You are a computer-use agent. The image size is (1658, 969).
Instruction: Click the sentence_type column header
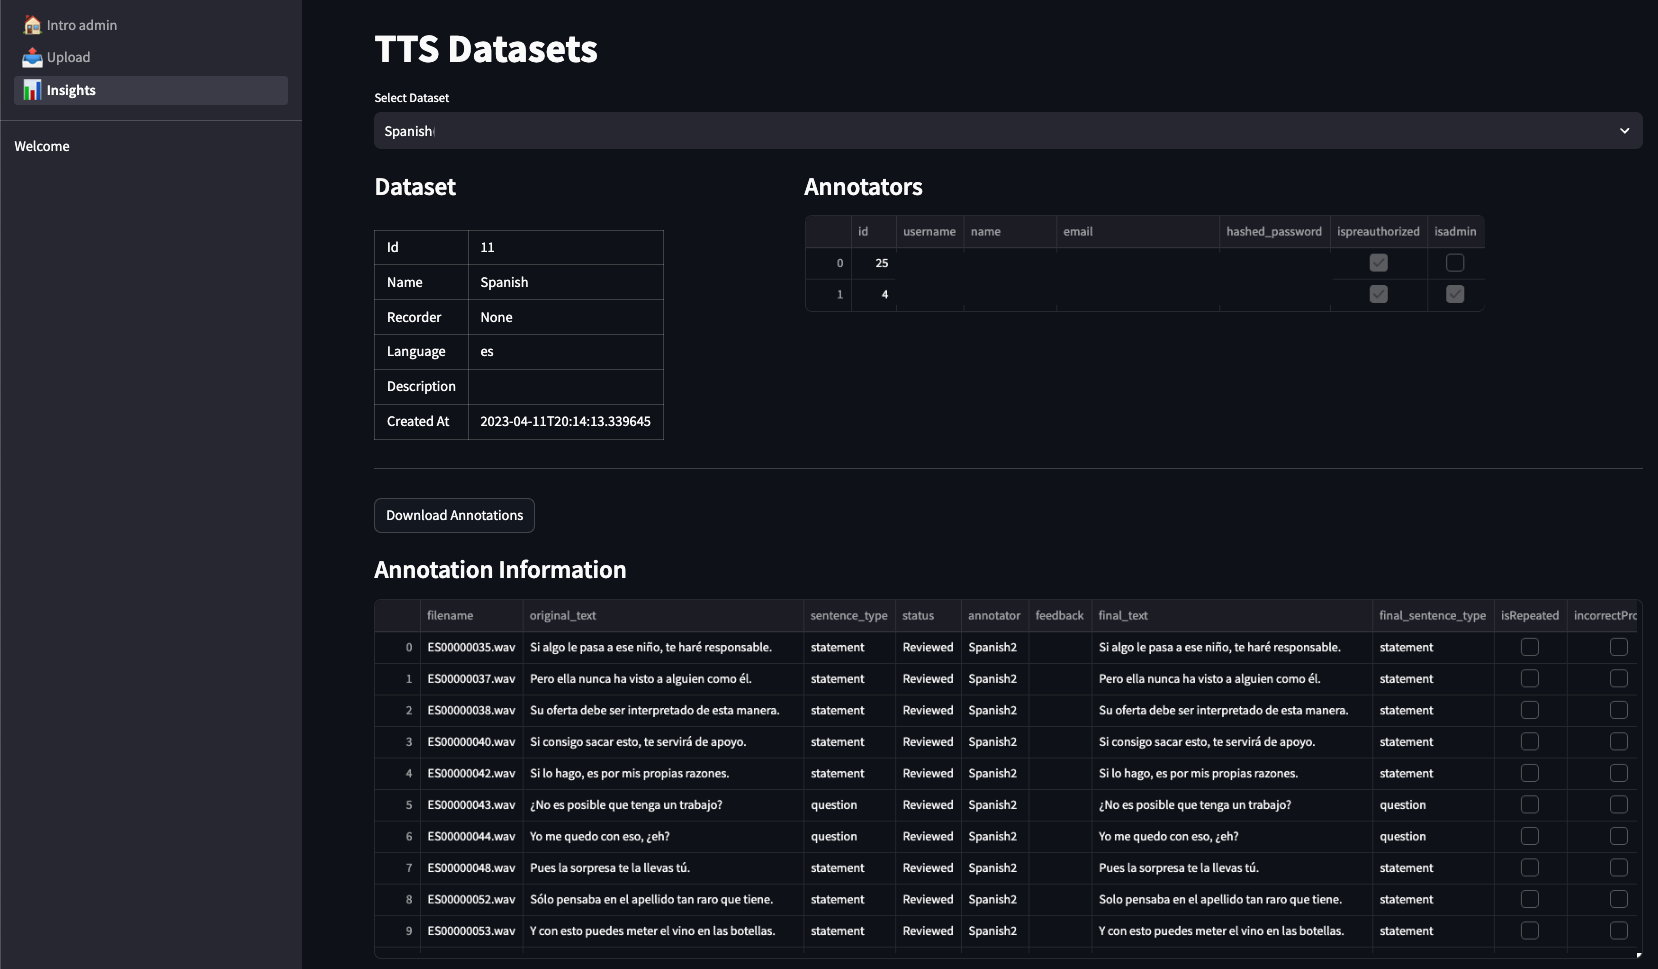pyautogui.click(x=849, y=615)
